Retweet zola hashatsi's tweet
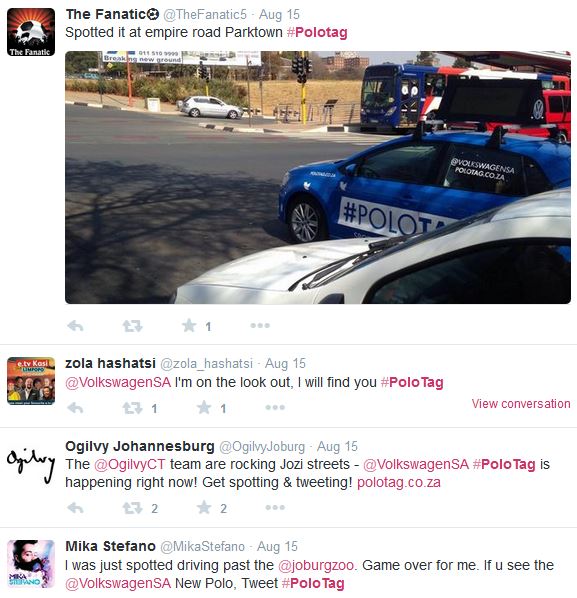577x598 pixels. click(132, 408)
